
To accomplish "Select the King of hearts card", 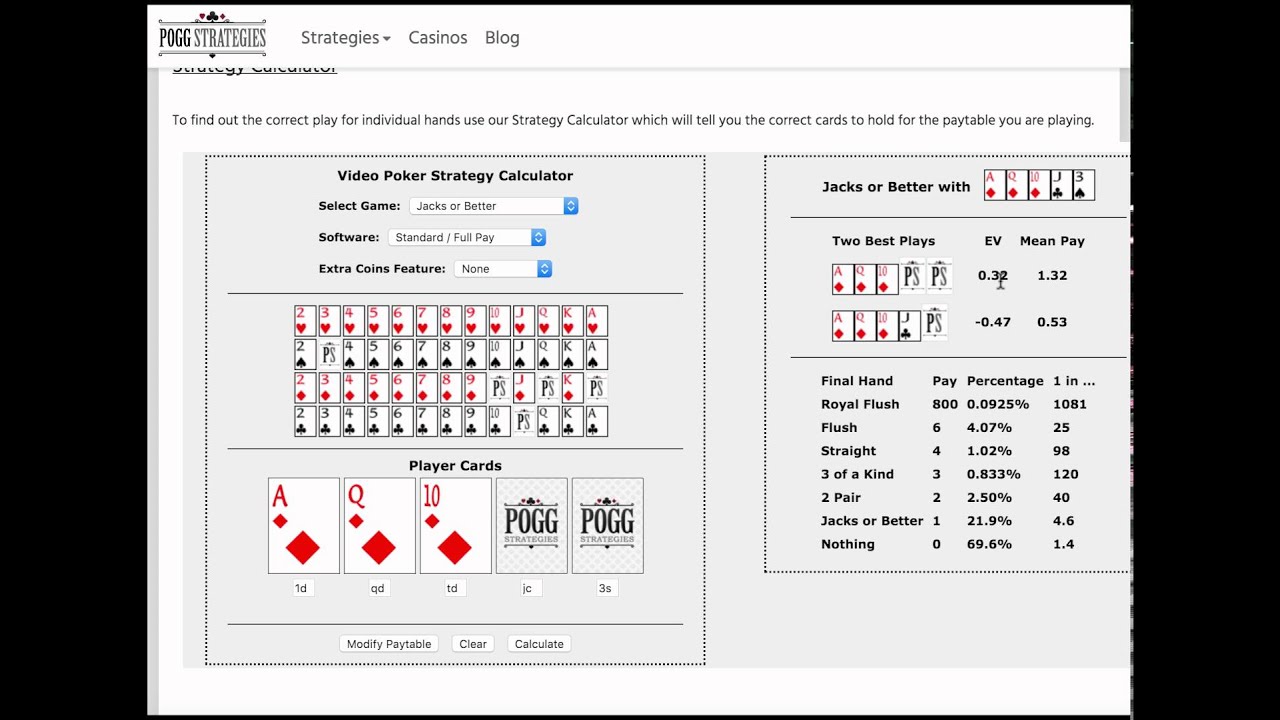I will click(x=572, y=321).
